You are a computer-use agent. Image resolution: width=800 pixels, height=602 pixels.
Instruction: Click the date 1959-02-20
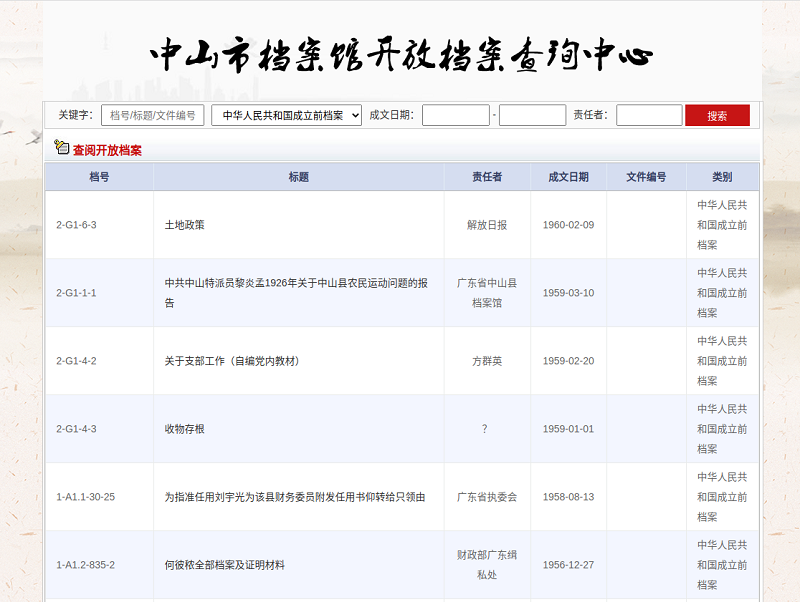tap(568, 361)
